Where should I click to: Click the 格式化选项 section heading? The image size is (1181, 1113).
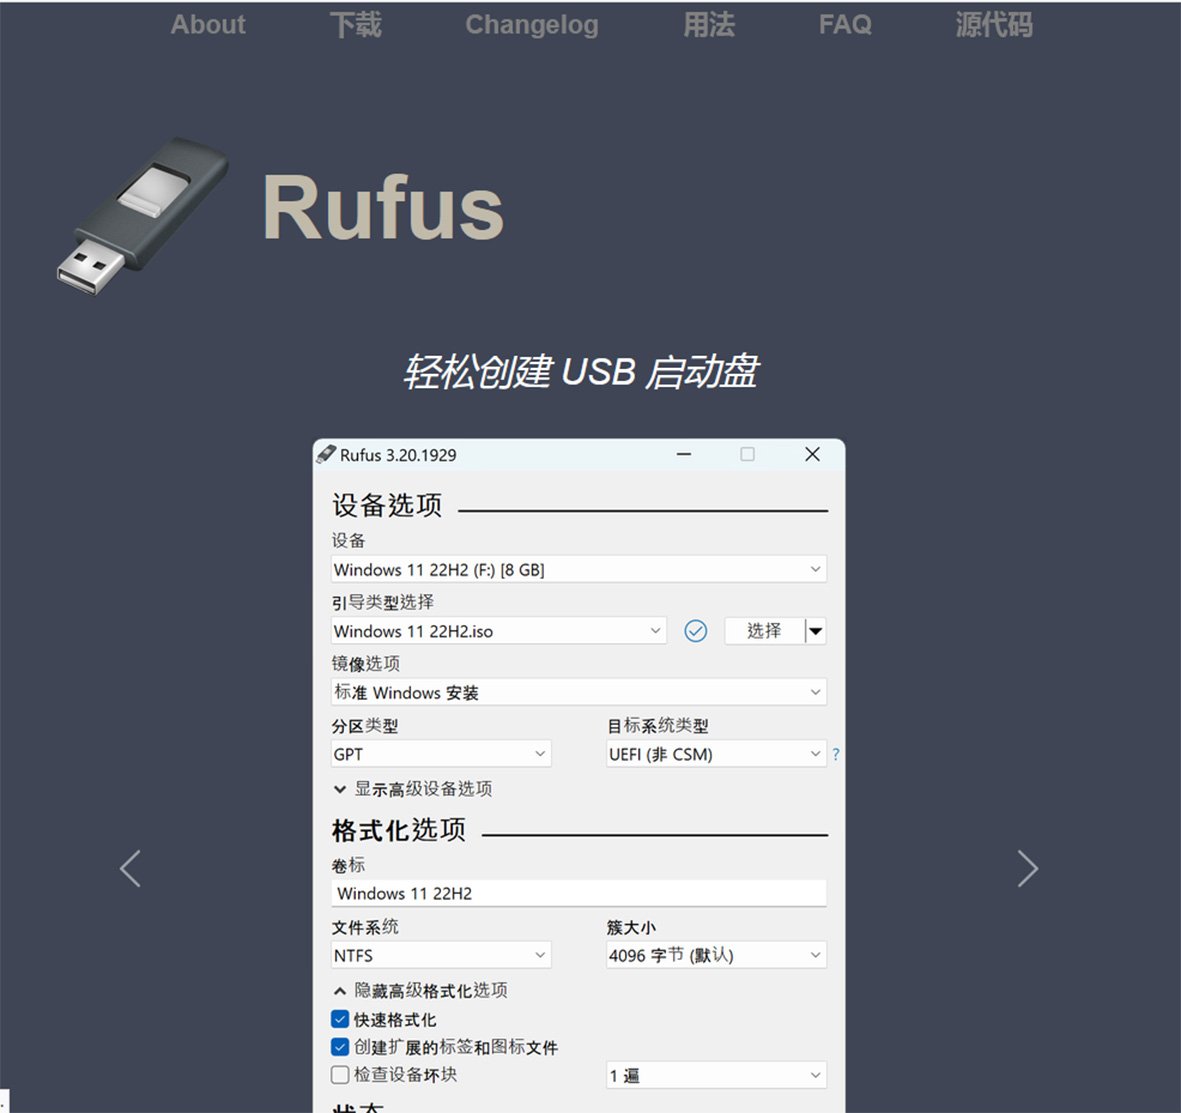click(399, 830)
